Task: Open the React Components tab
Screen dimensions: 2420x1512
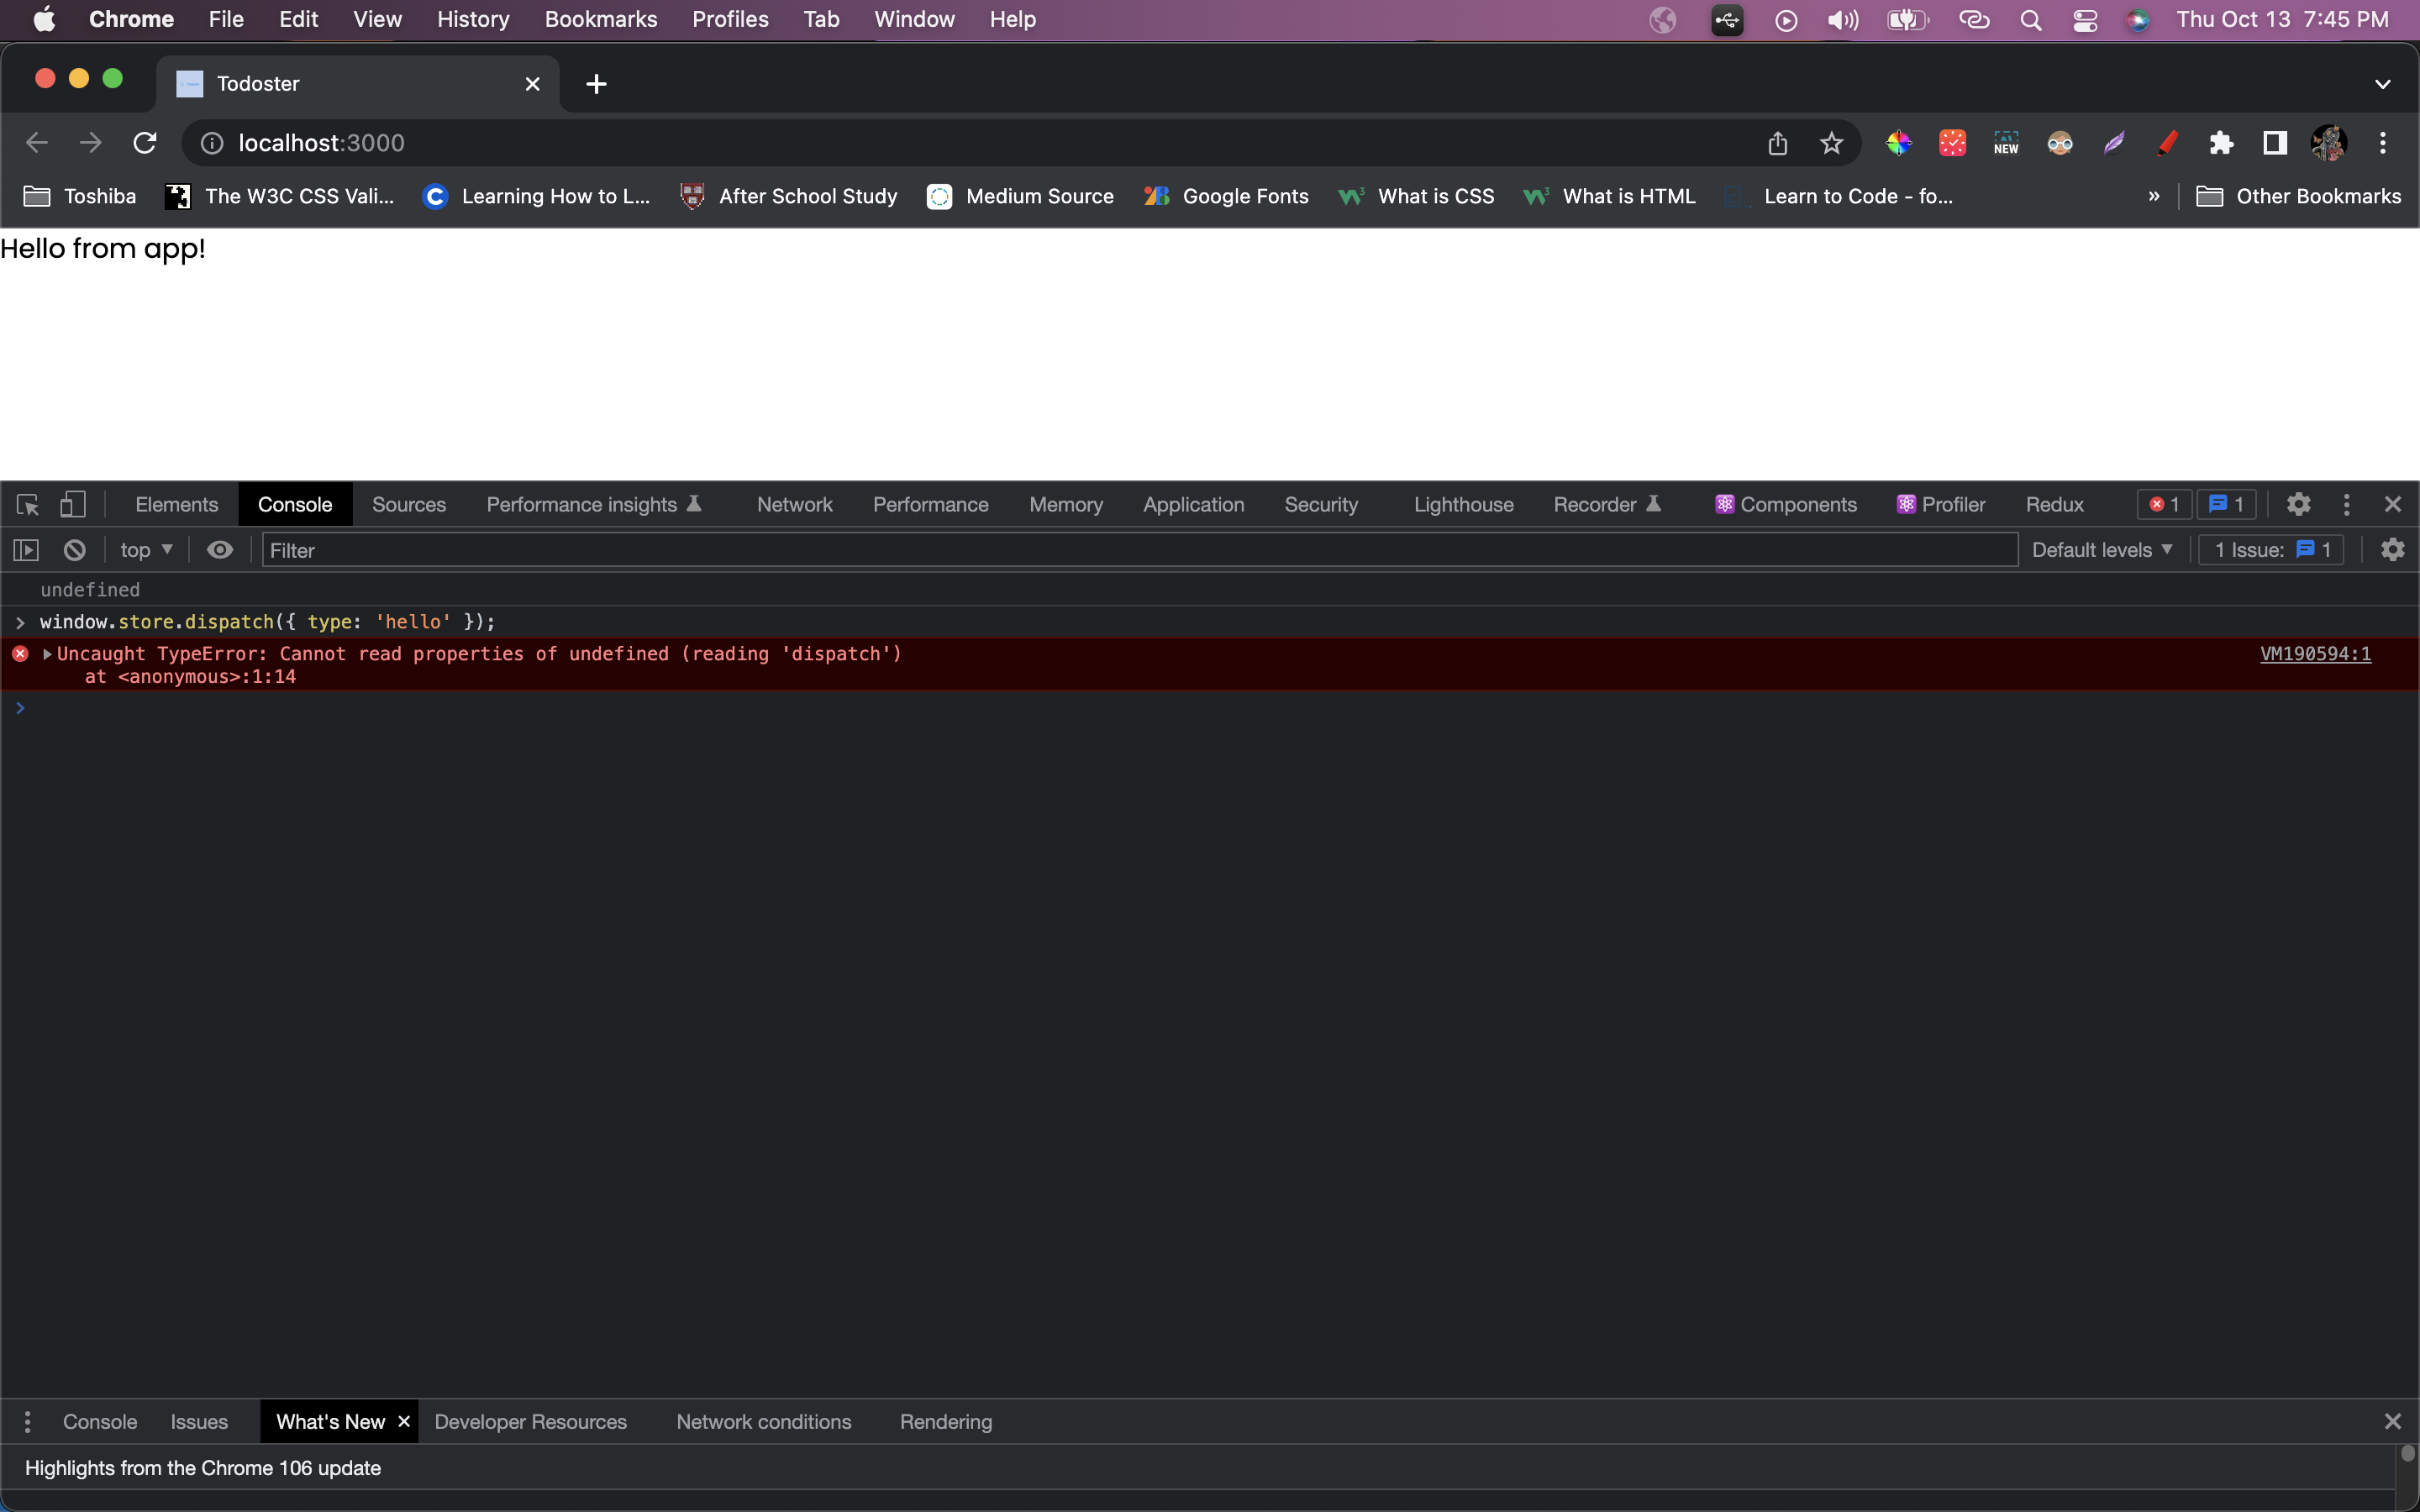Action: [1786, 504]
